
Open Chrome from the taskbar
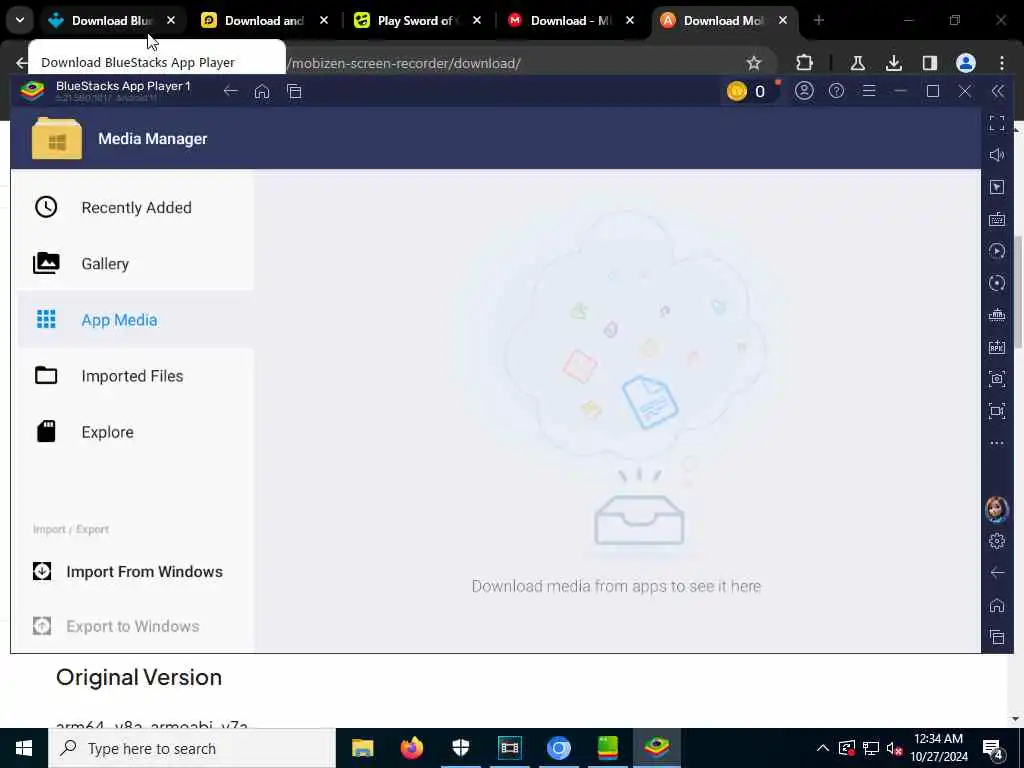558,748
